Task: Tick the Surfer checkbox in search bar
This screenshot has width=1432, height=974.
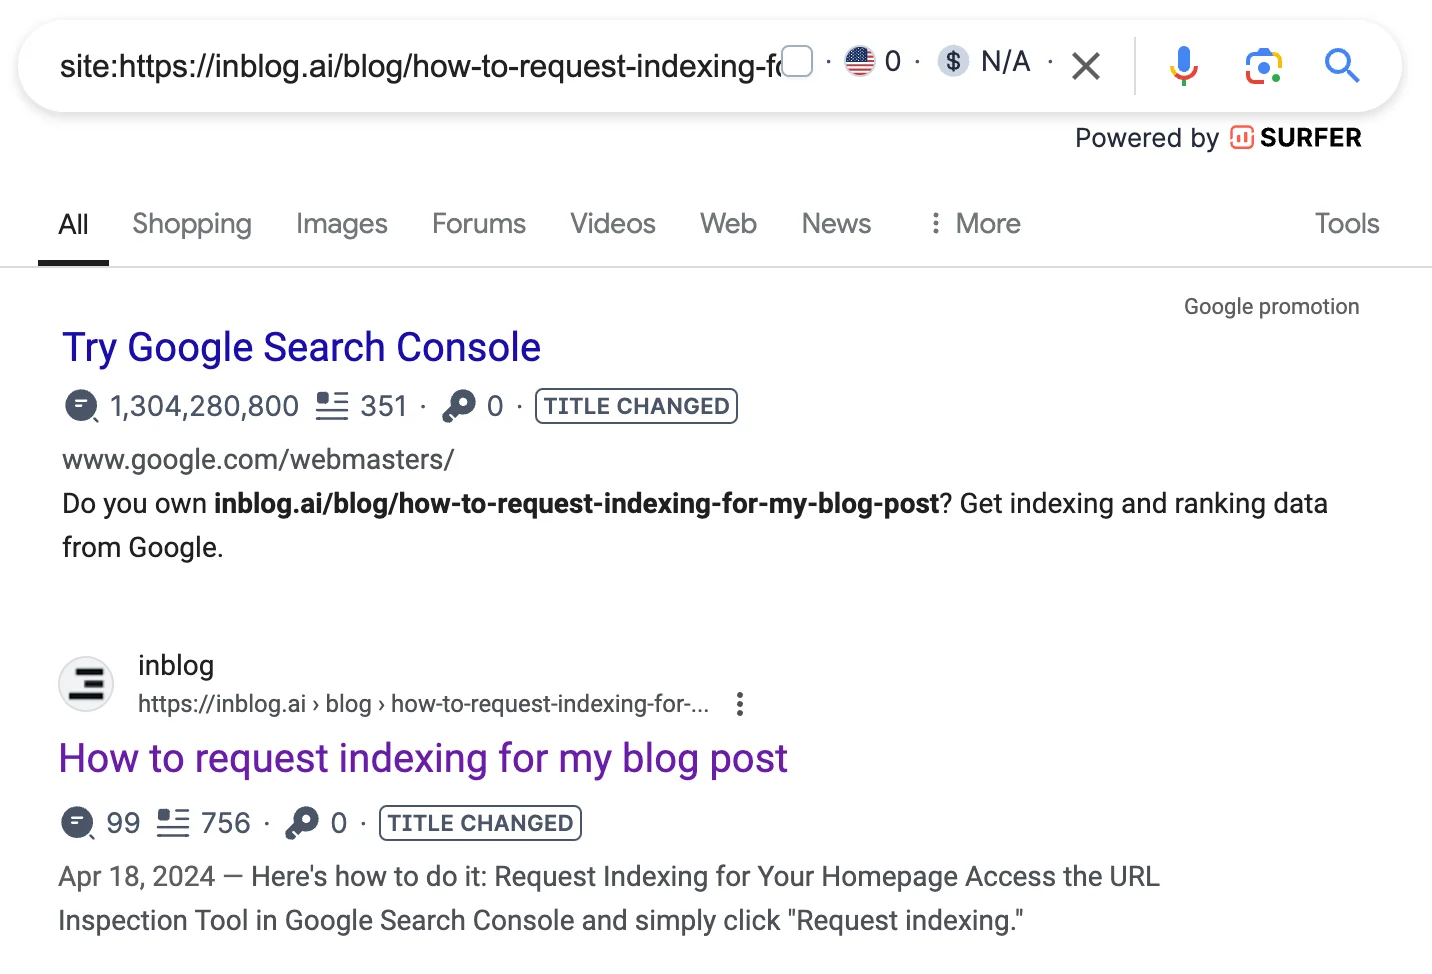Action: (x=797, y=62)
